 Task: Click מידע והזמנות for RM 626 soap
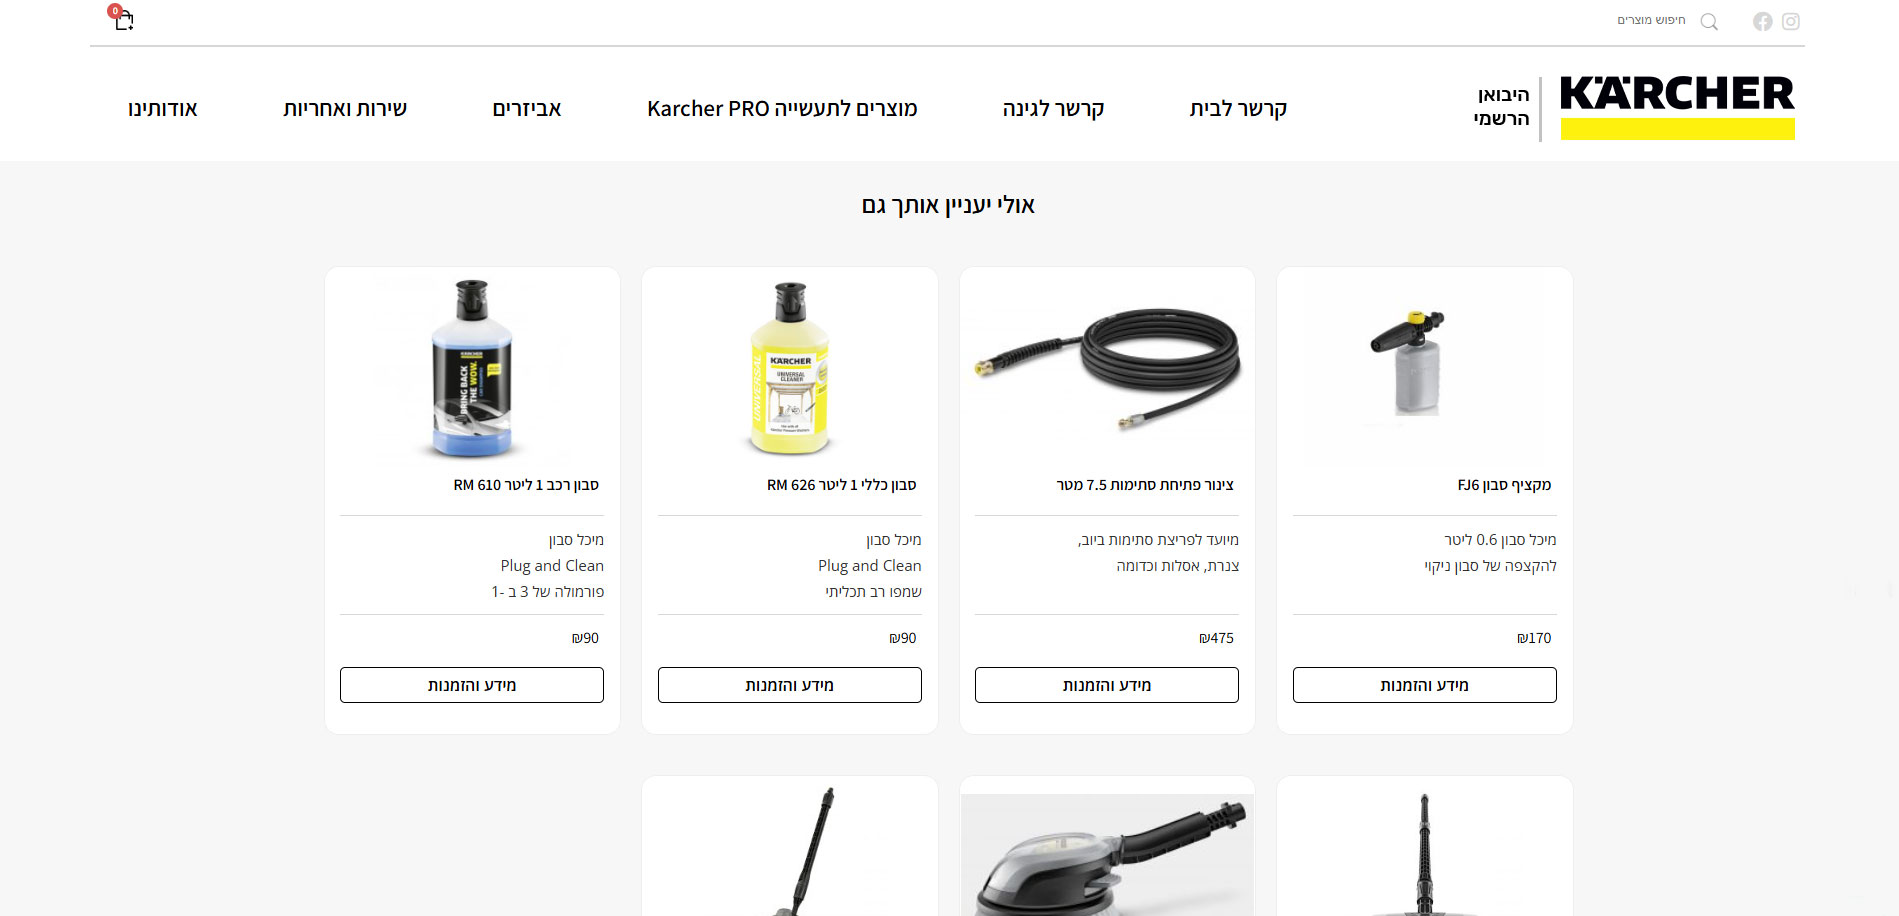point(789,685)
